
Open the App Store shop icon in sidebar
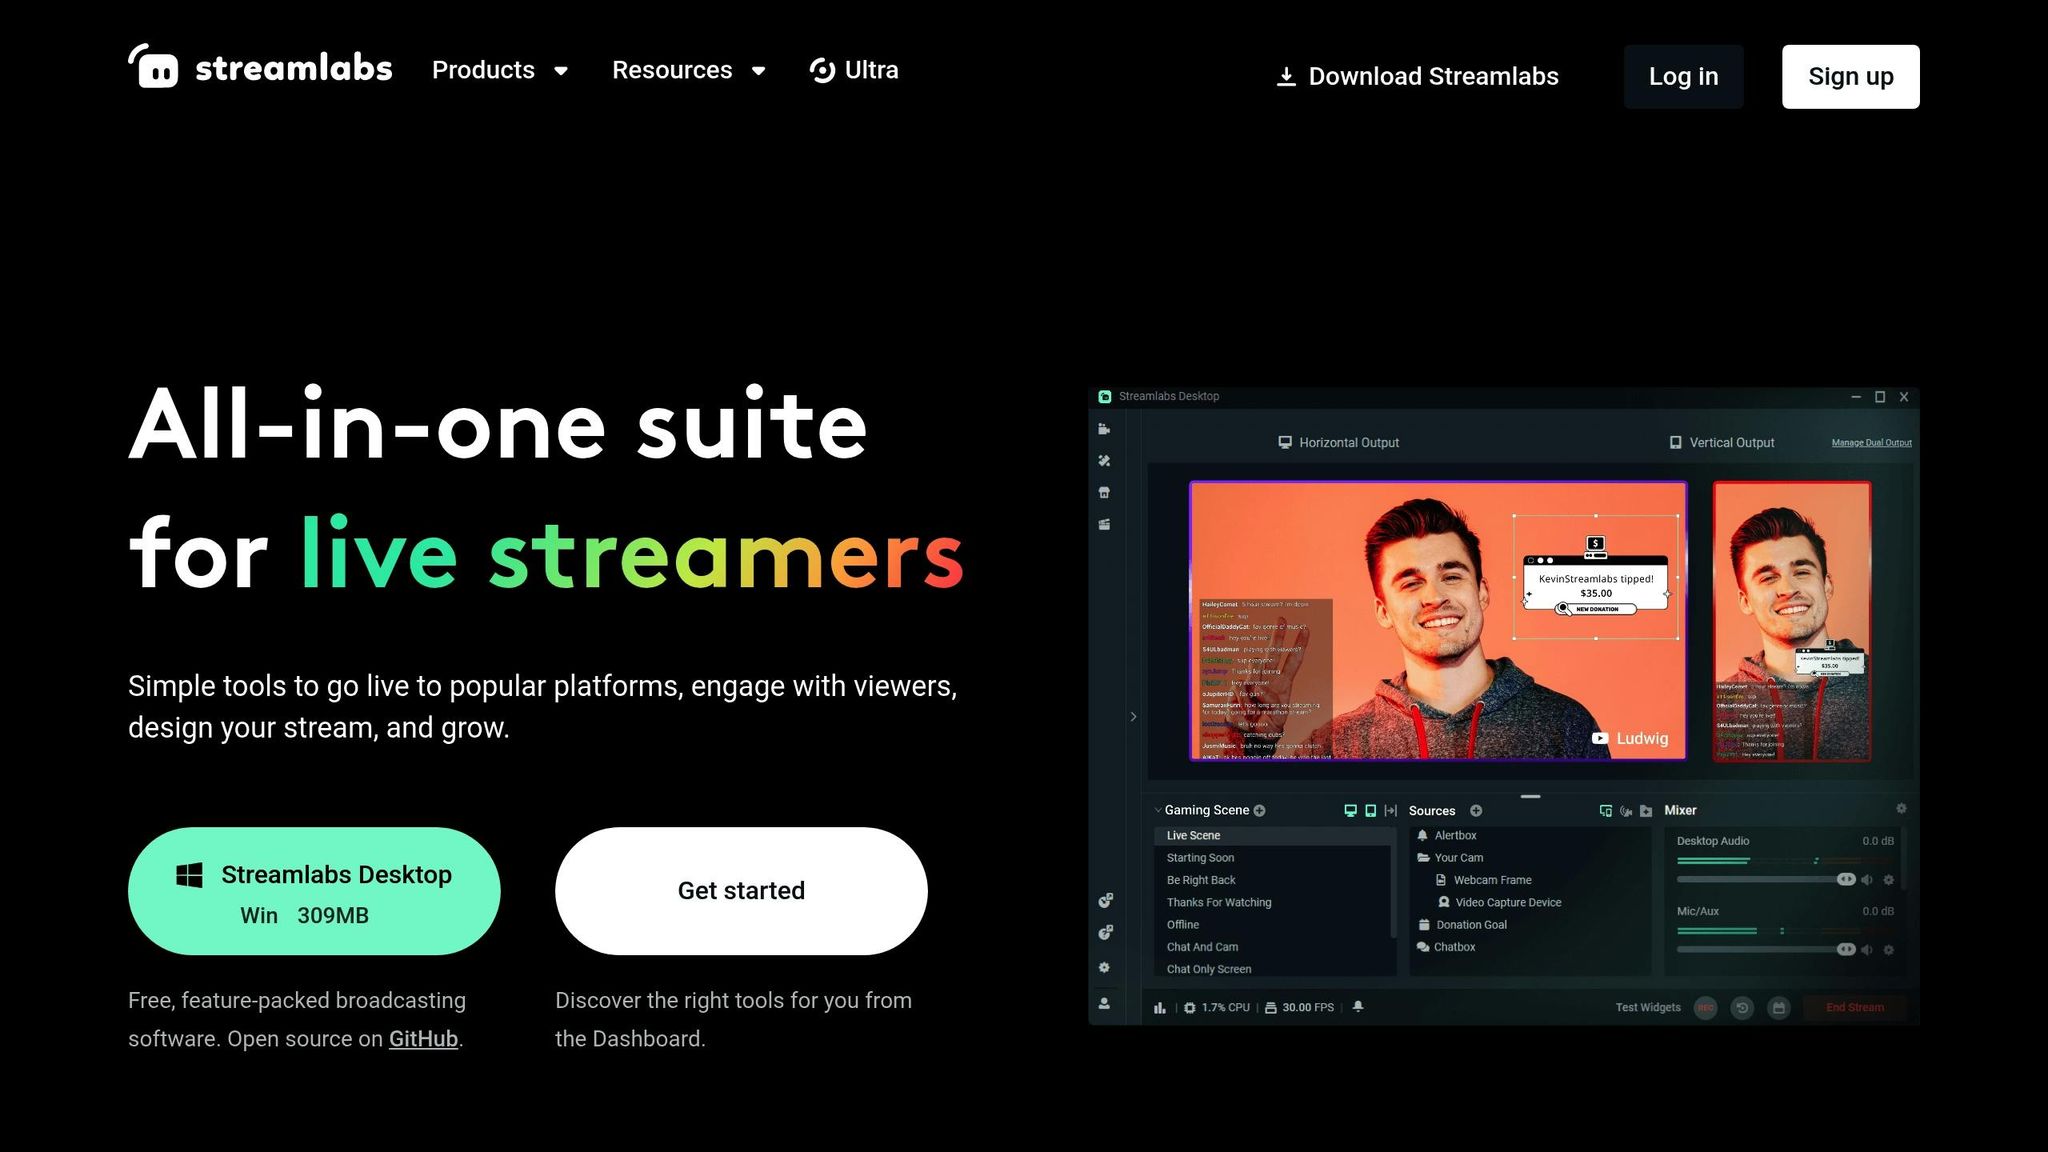click(x=1104, y=493)
